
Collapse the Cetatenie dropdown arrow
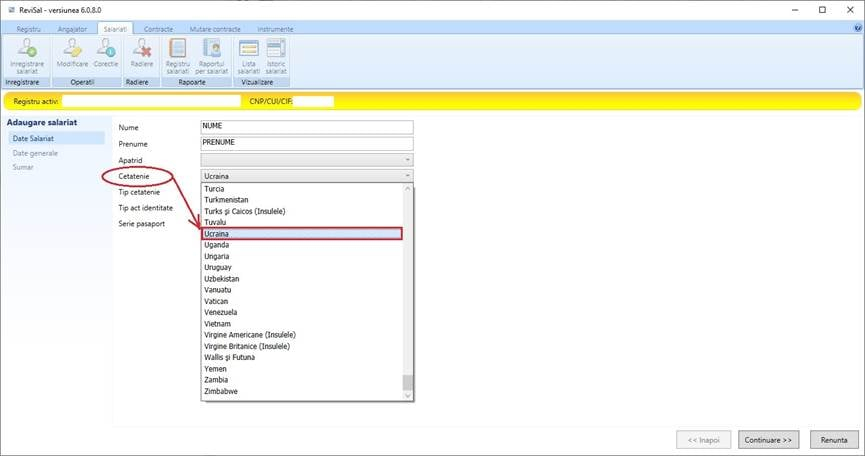click(407, 175)
